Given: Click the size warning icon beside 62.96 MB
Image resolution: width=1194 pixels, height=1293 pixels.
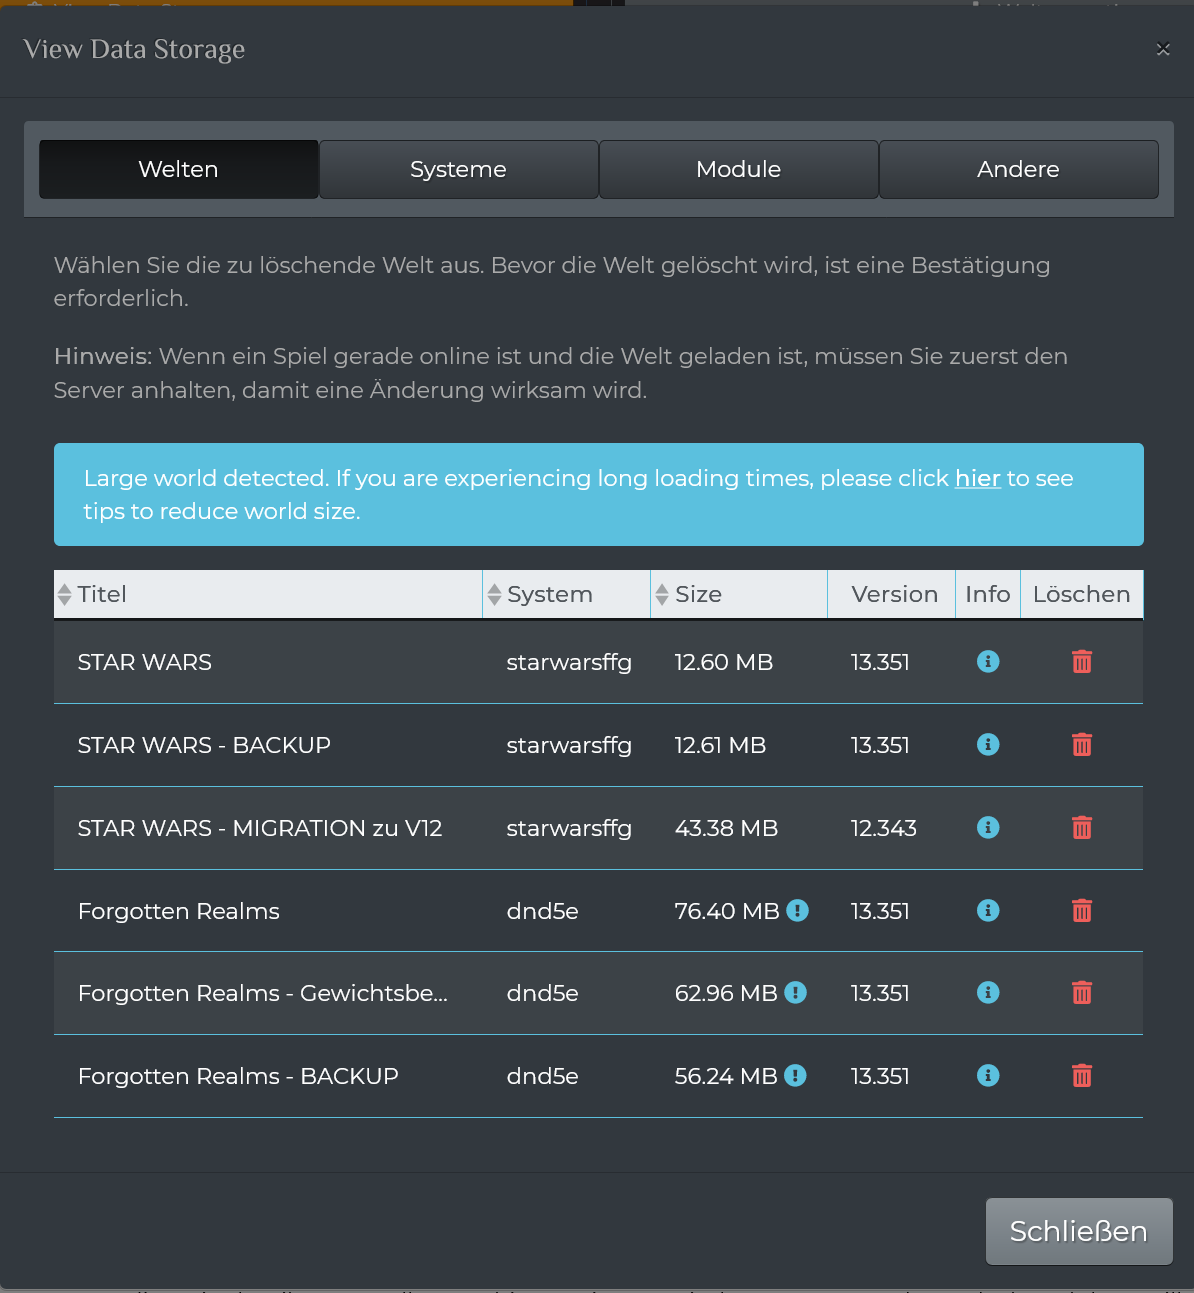Looking at the screenshot, I should 795,992.
